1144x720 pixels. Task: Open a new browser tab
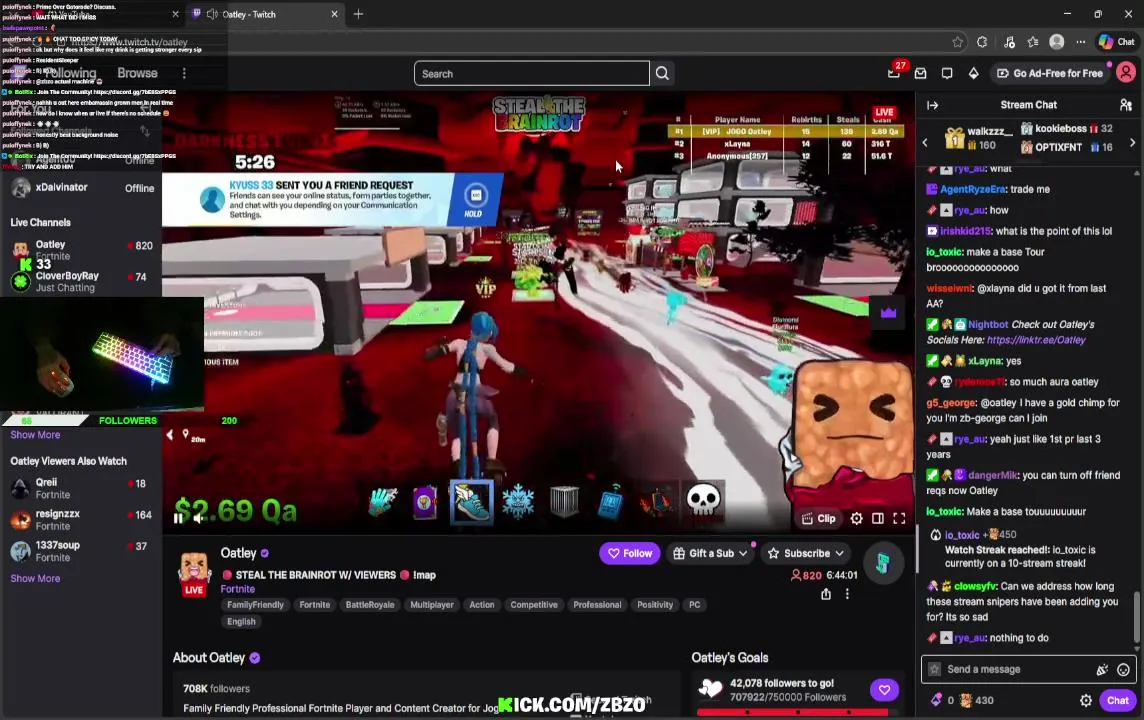coord(358,14)
